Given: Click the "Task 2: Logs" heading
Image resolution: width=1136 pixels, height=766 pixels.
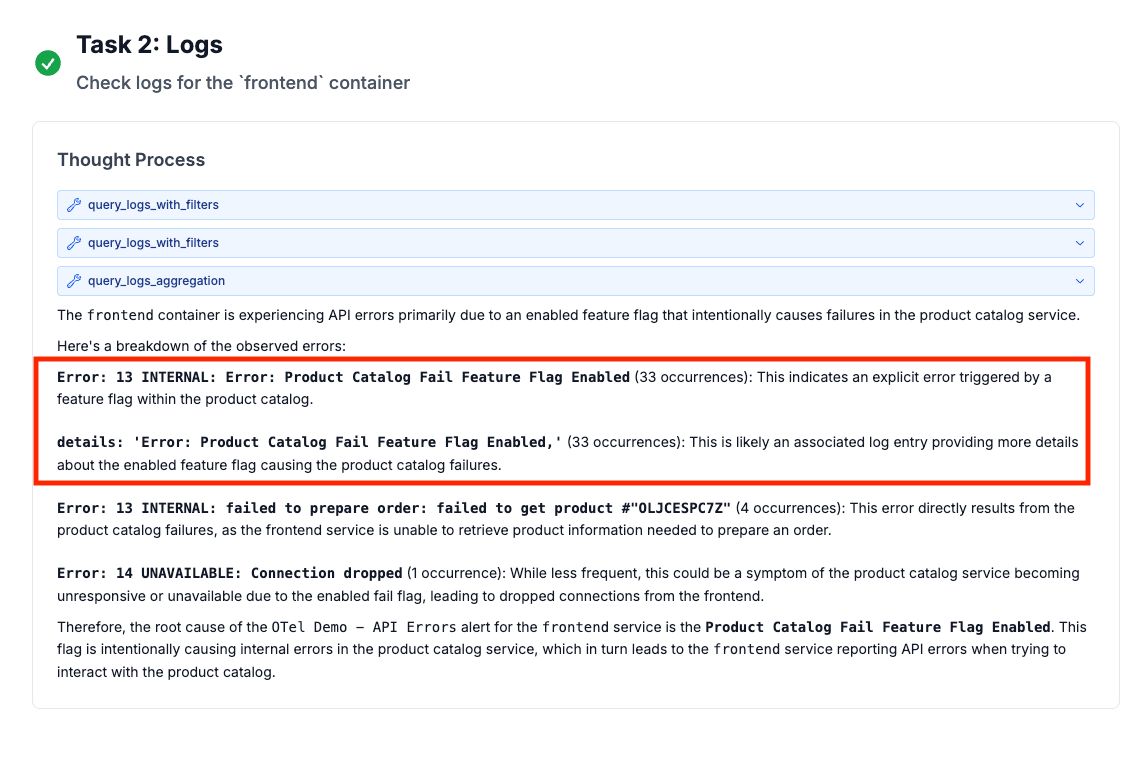Looking at the screenshot, I should [149, 45].
